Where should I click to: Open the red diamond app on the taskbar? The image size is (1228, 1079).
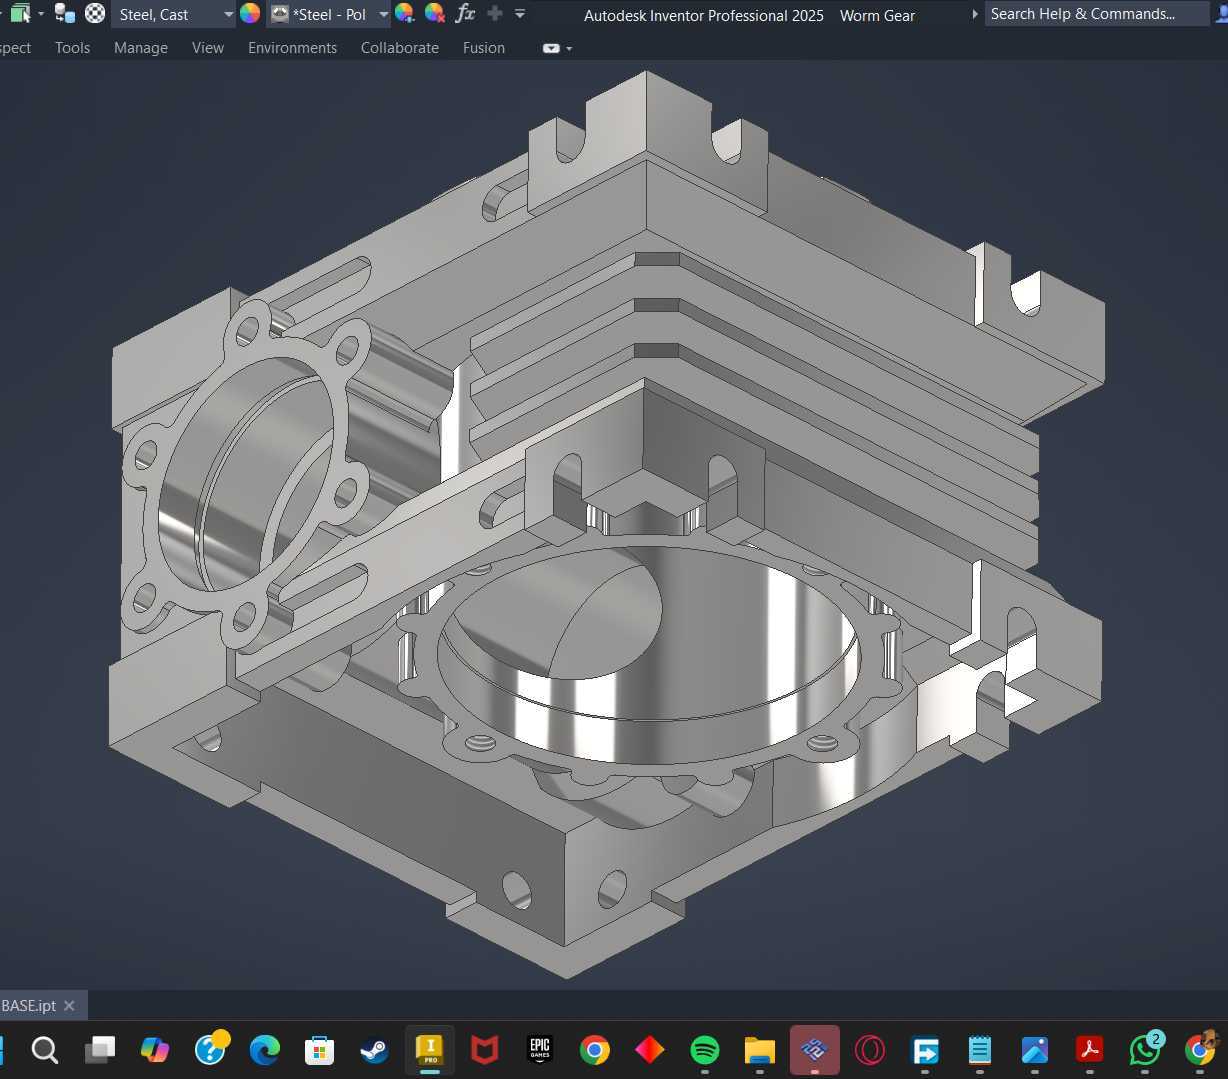650,1050
